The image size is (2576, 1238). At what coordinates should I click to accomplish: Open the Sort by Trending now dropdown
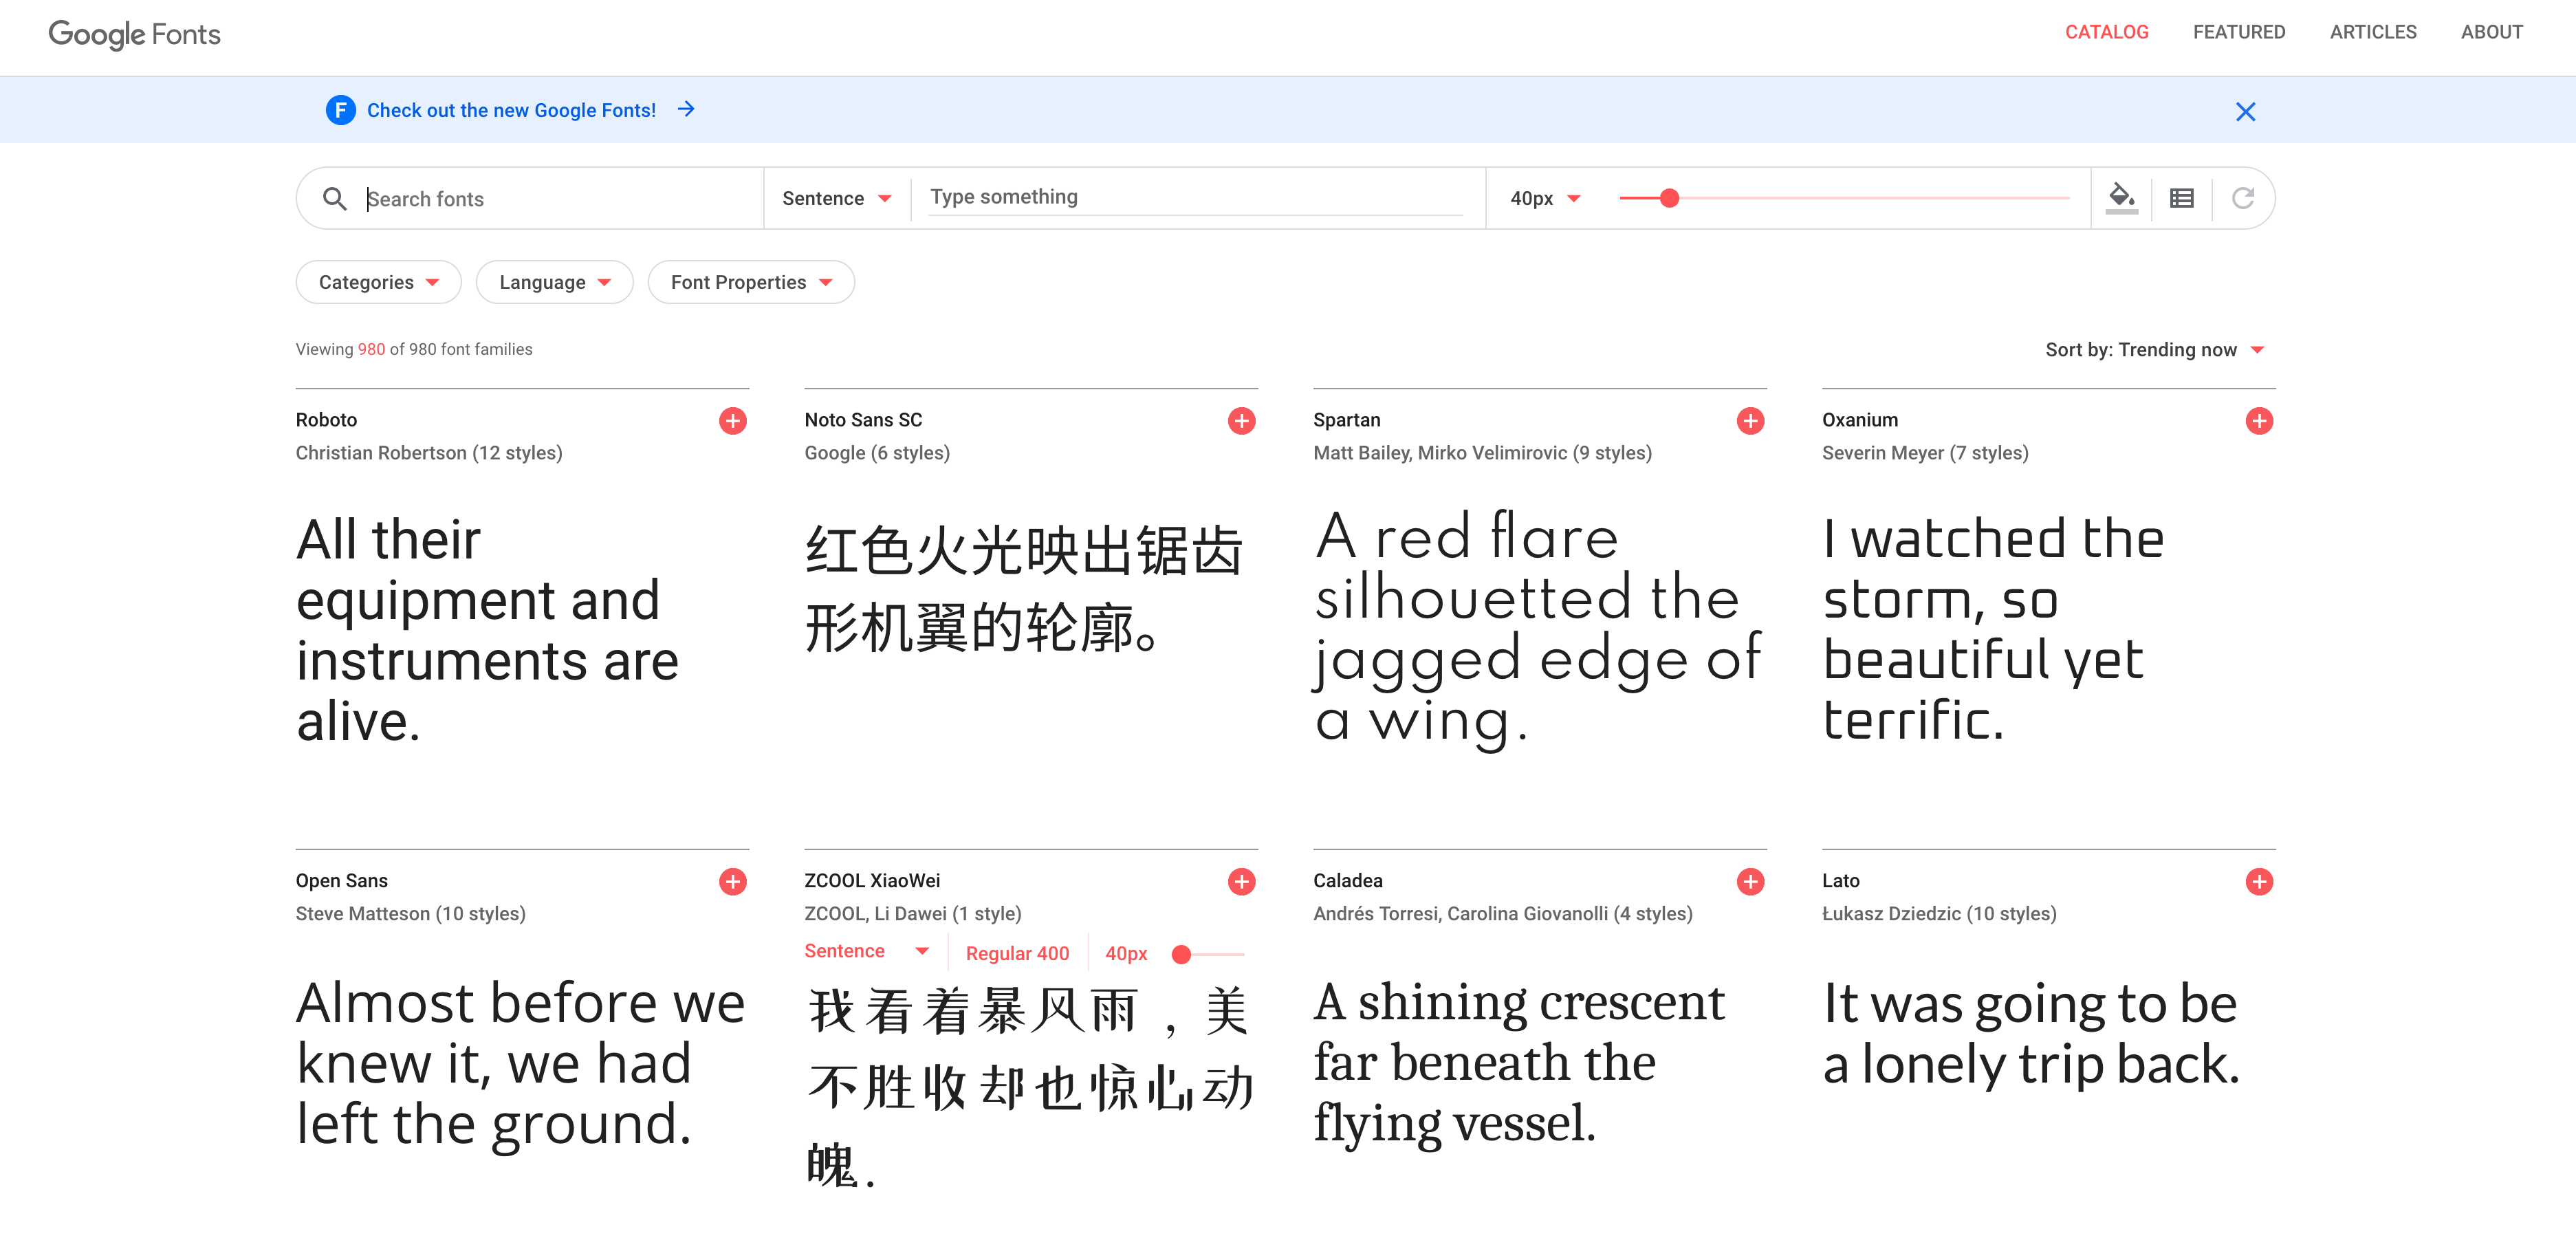[x=2155, y=349]
